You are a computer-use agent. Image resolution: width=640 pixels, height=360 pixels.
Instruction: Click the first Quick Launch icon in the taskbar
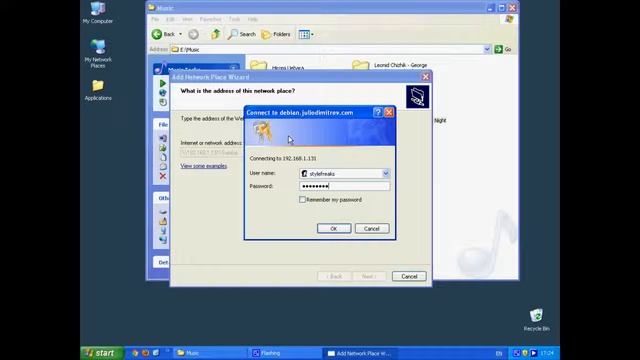[x=135, y=353]
